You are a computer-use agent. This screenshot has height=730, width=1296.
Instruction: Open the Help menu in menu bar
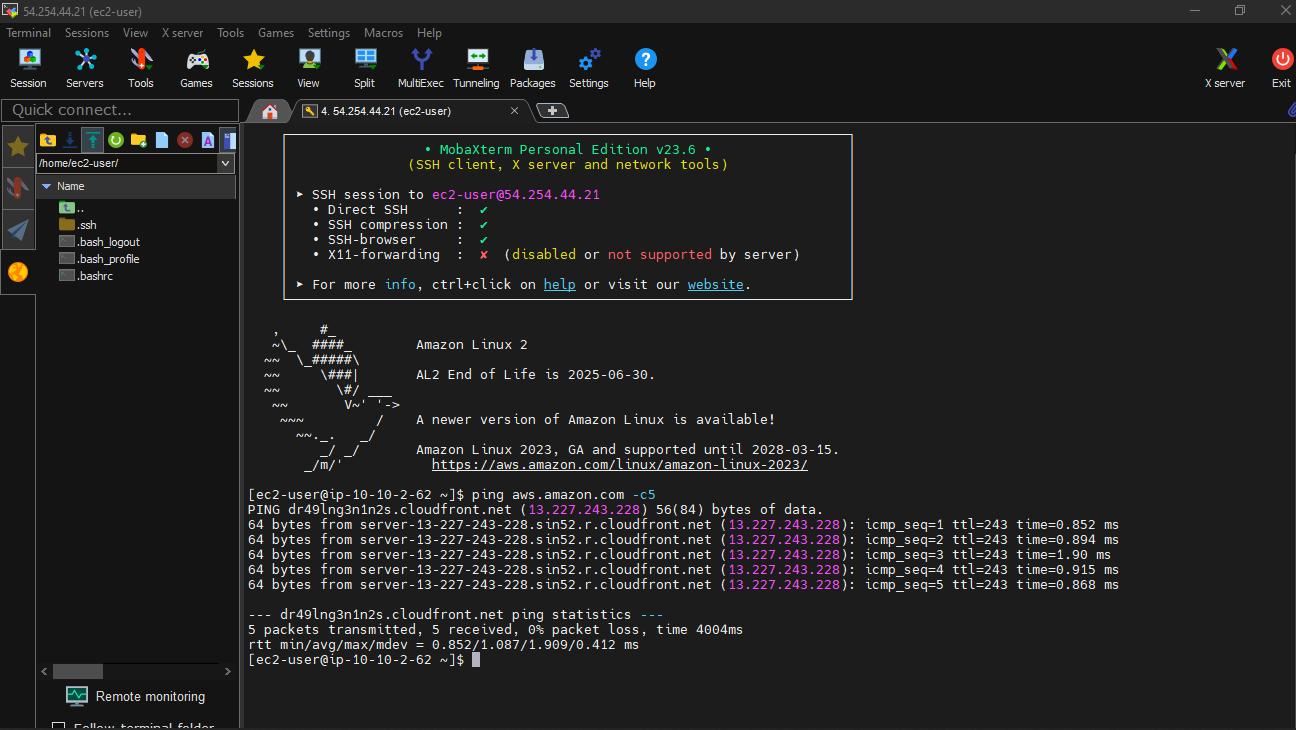(429, 33)
